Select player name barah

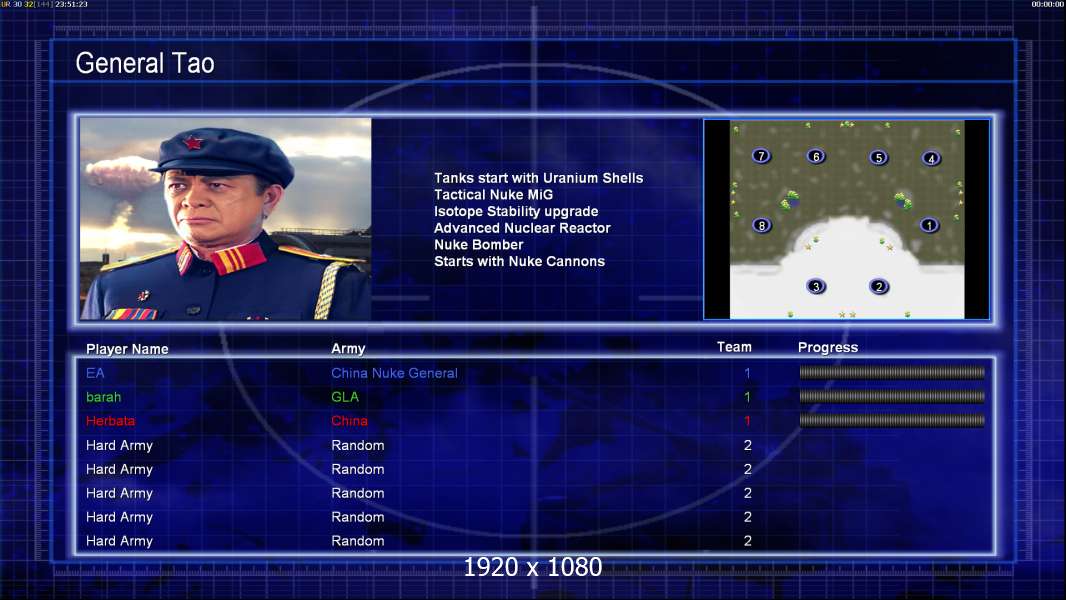click(x=103, y=397)
